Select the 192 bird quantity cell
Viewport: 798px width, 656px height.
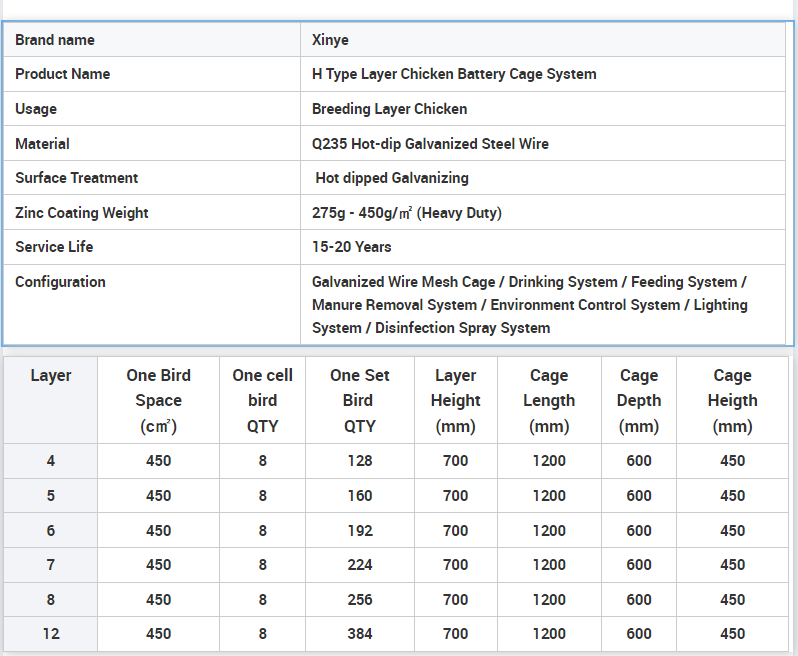click(x=359, y=531)
